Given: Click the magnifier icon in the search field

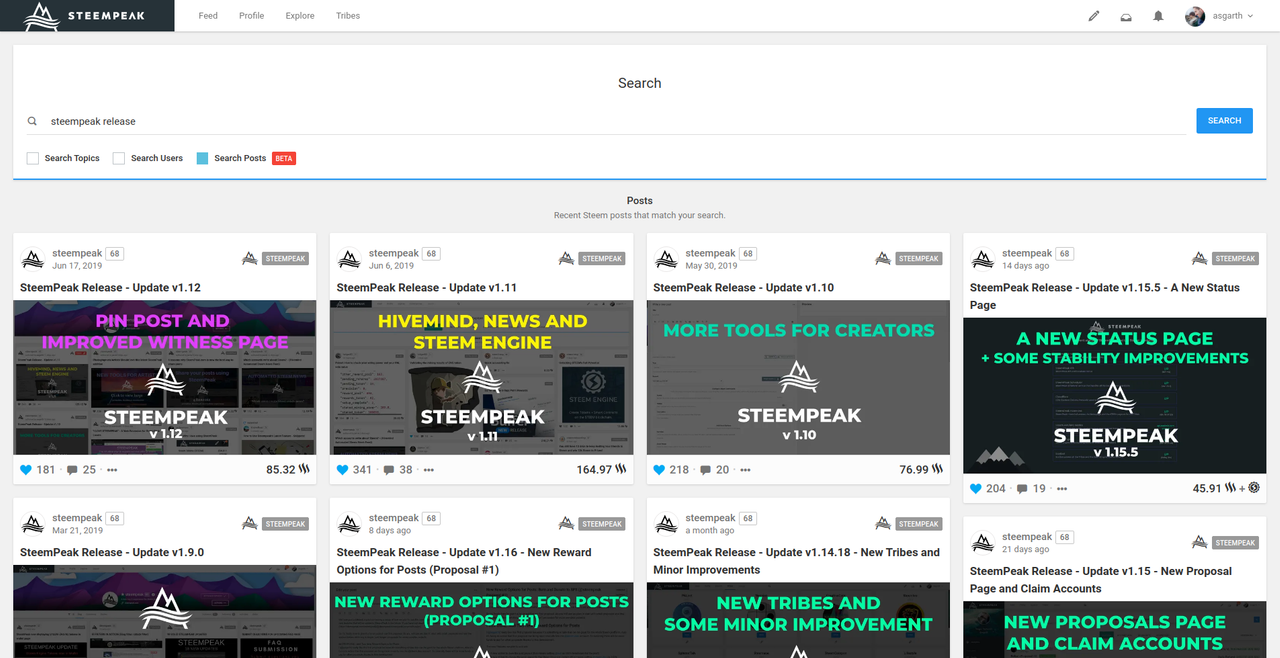Looking at the screenshot, I should [32, 121].
